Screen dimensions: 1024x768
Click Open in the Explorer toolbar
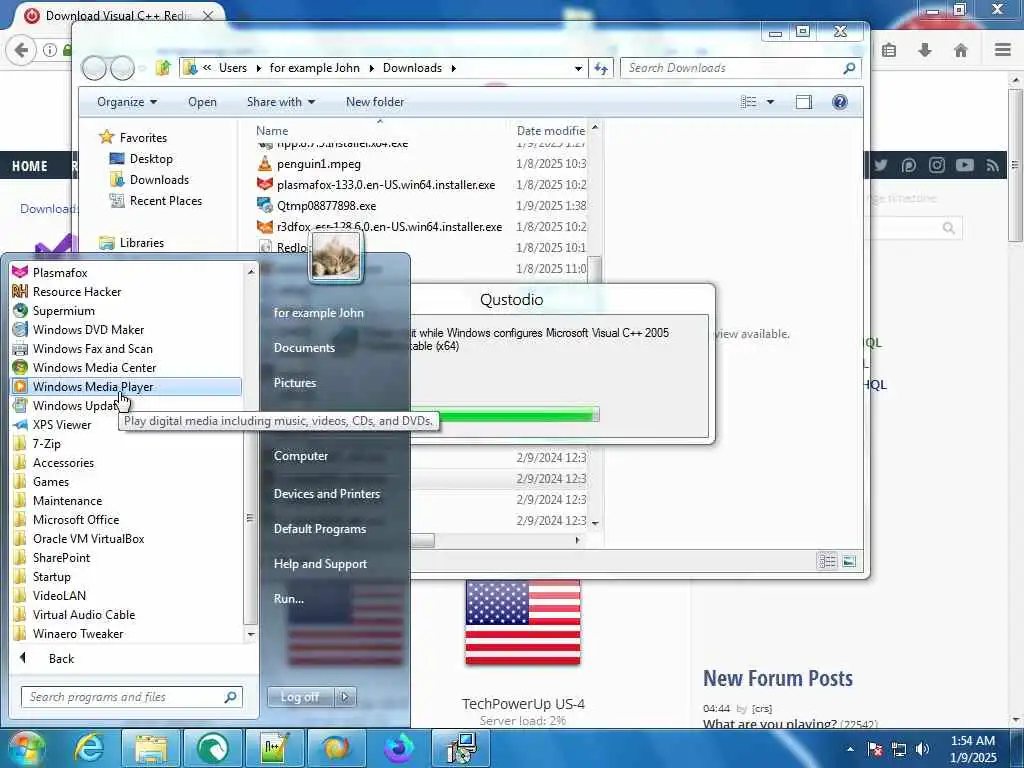[202, 102]
